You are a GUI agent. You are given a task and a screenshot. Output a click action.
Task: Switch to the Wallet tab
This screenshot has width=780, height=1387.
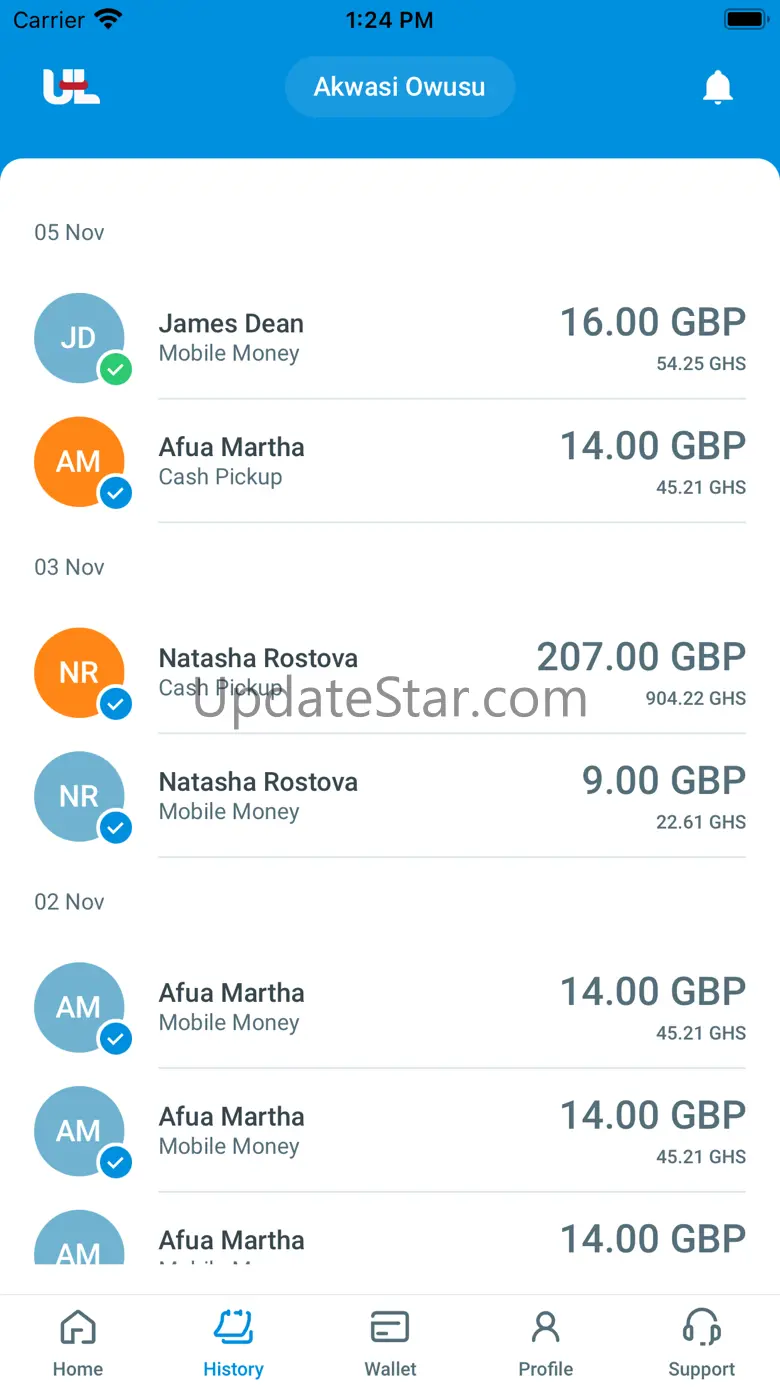click(x=390, y=1343)
